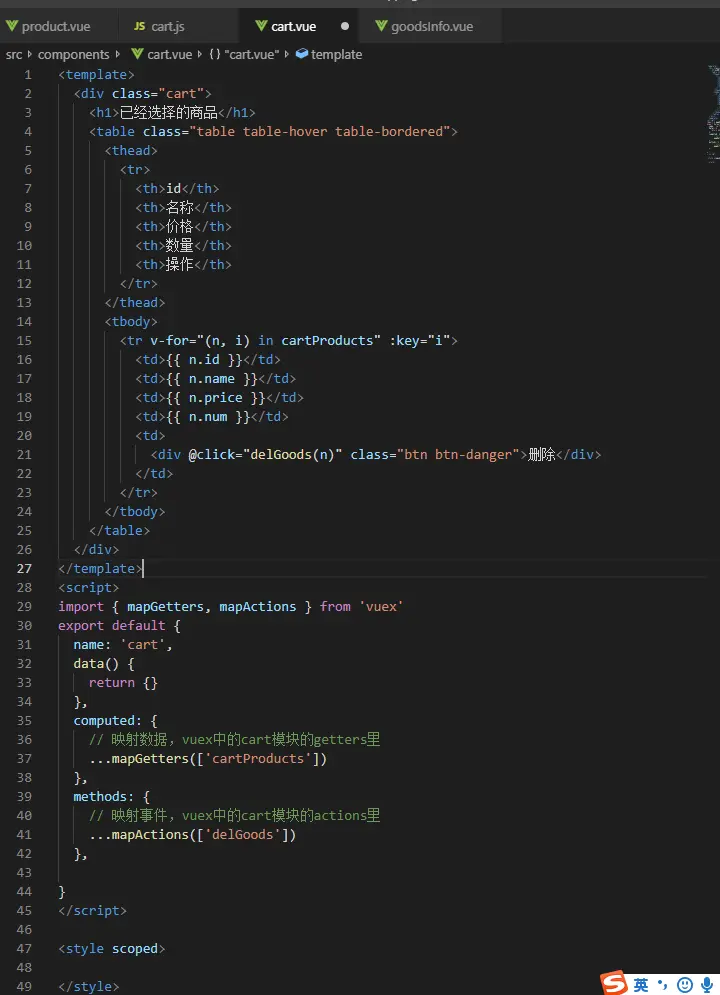Open the "cart.vue" object breadcrumb
This screenshot has width=720, height=995.
pyautogui.click(x=252, y=55)
